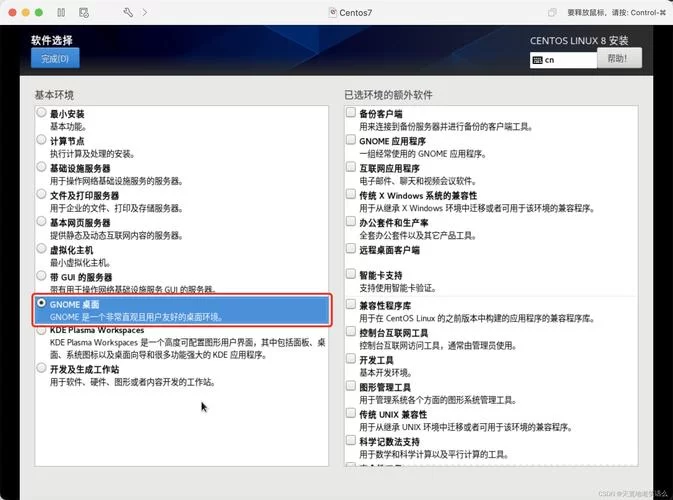Check 图形管理工具 checkbox
This screenshot has height=500, width=673.
tap(351, 386)
